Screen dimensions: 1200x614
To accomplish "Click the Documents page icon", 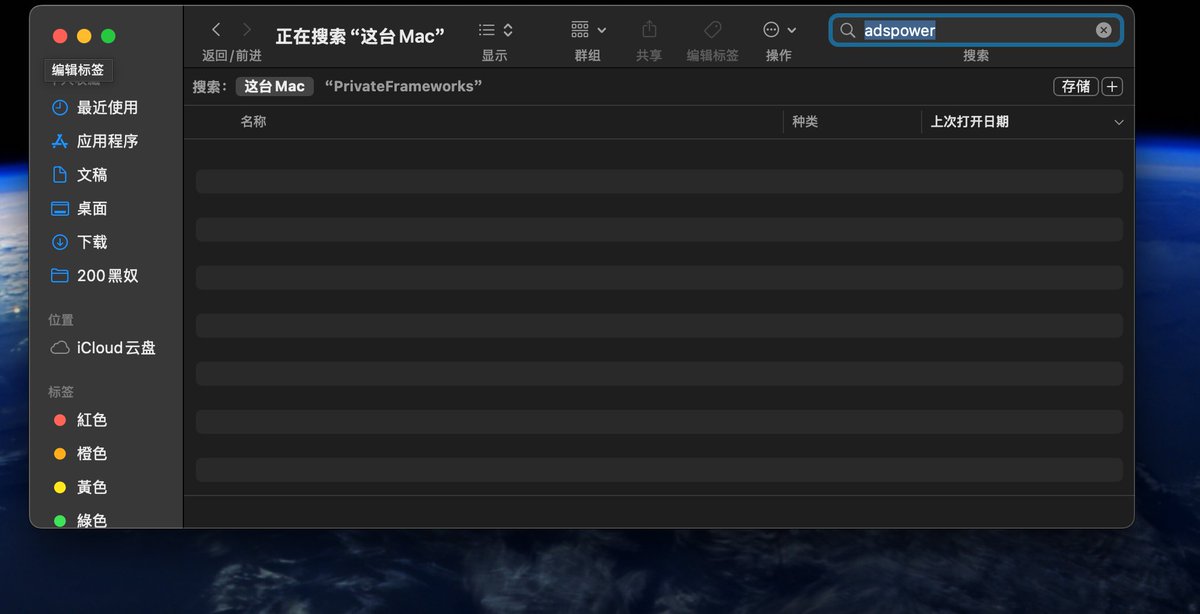I will click(60, 175).
